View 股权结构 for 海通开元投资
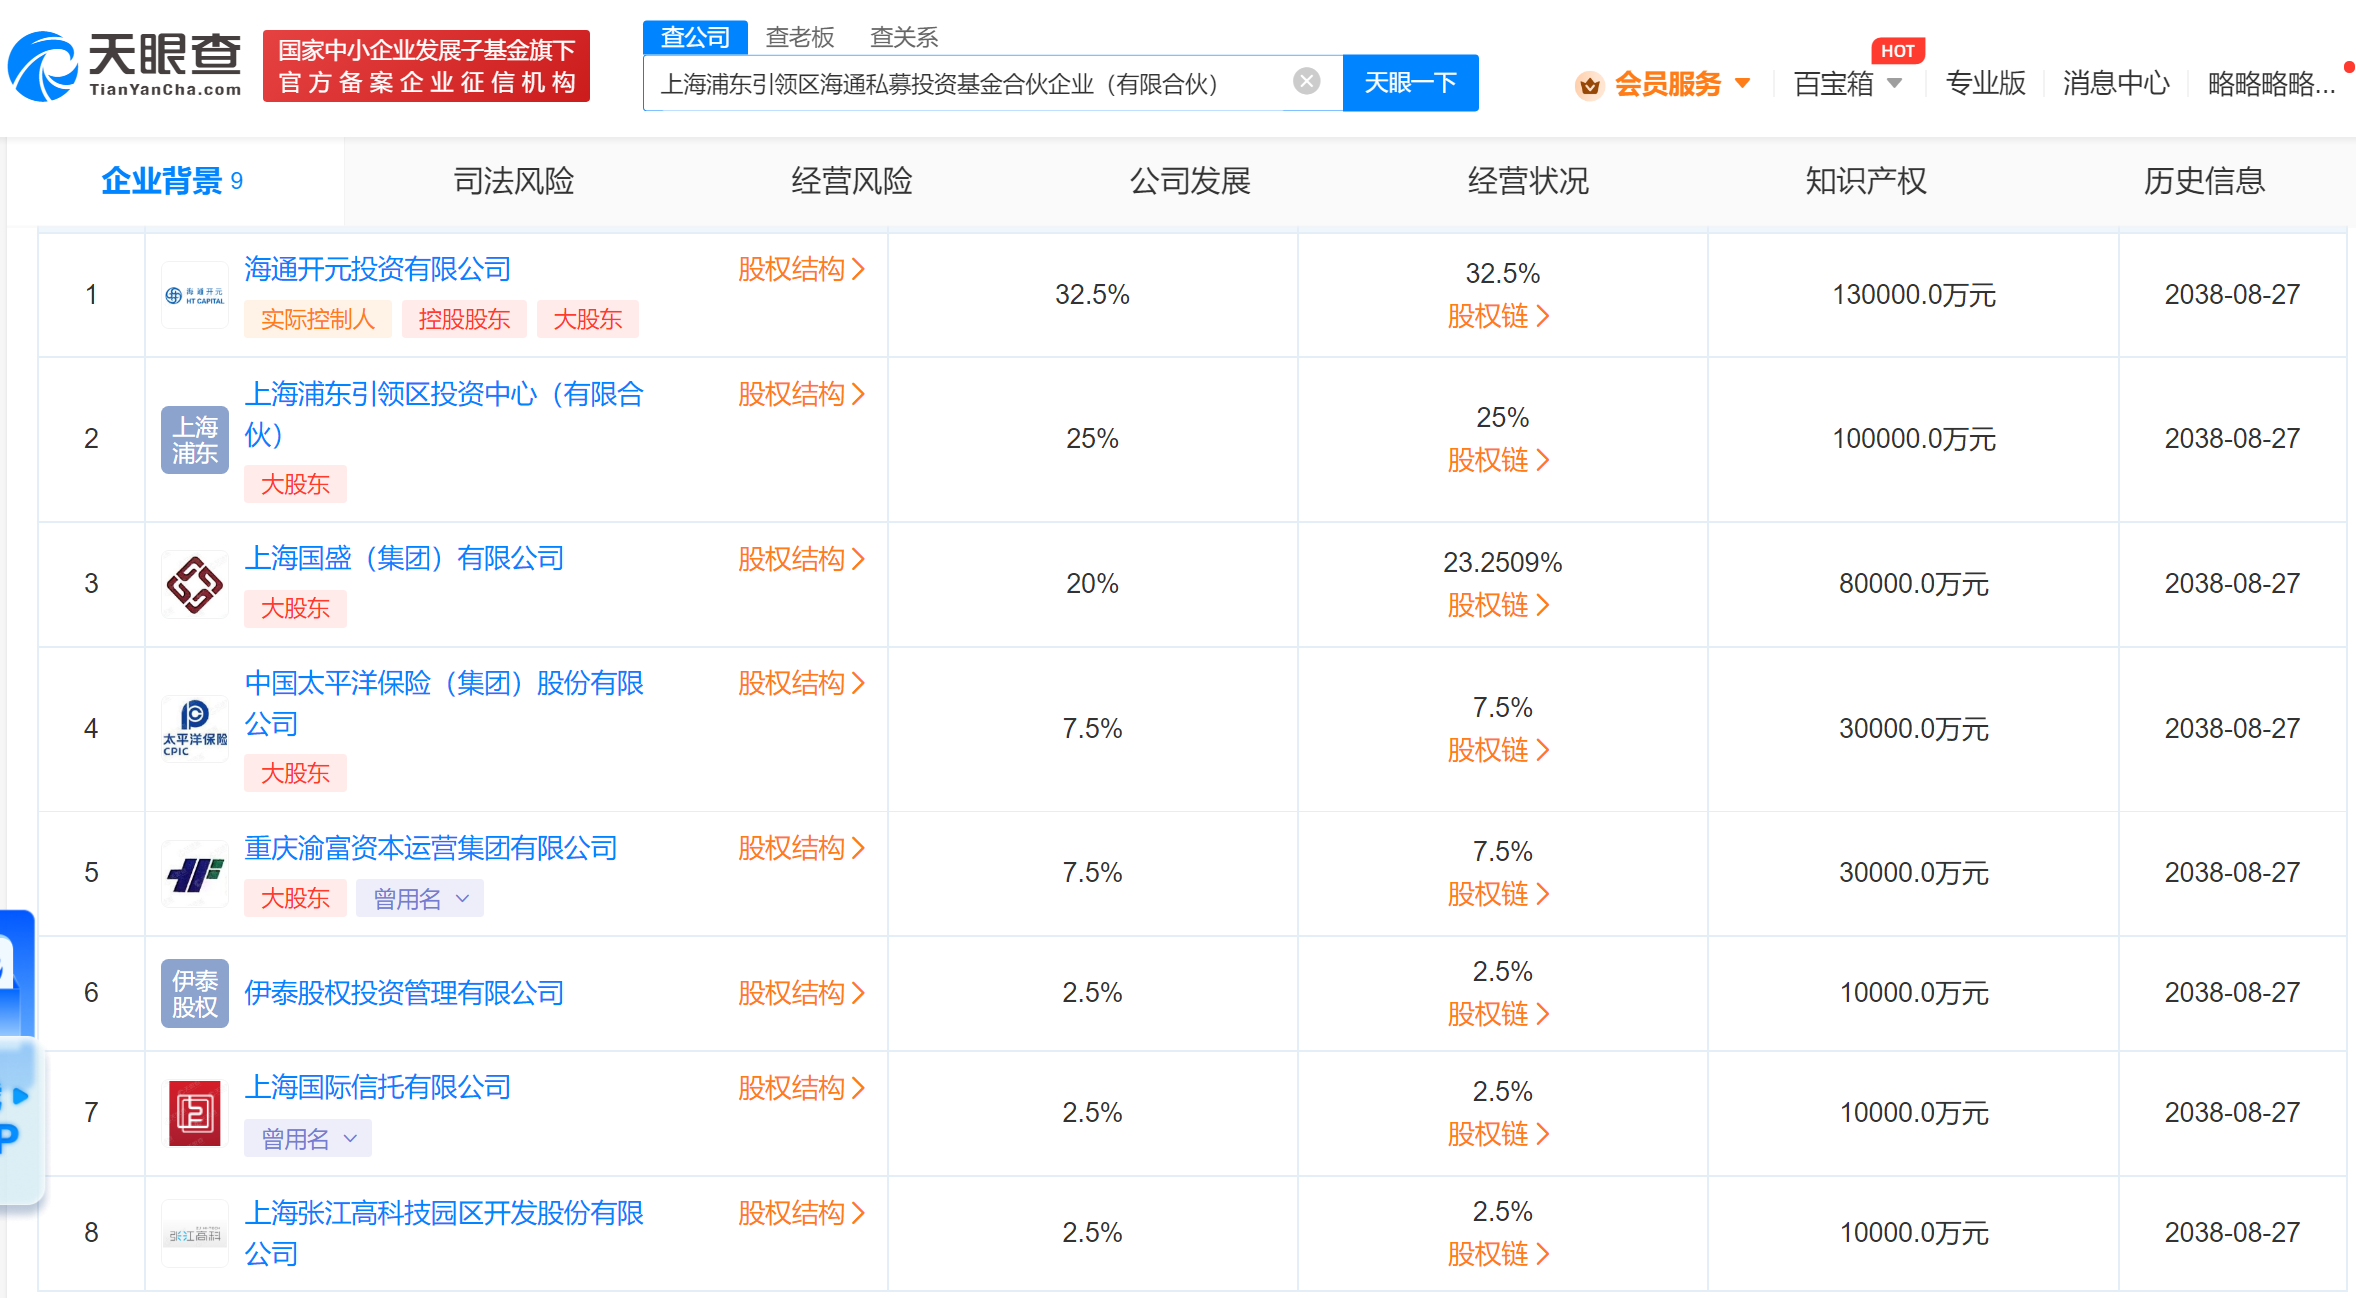 pos(801,269)
